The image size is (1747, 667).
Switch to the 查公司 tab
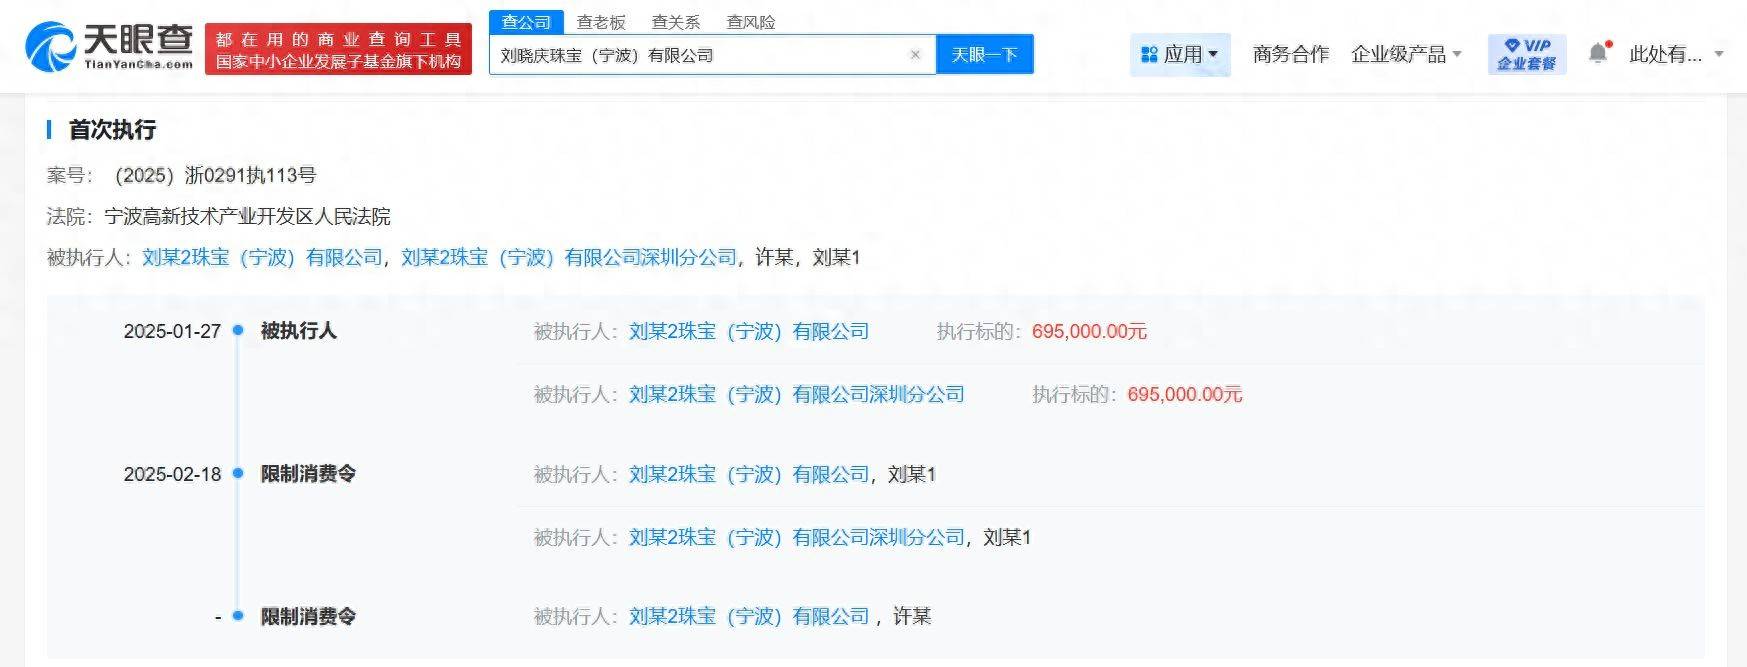pyautogui.click(x=526, y=22)
